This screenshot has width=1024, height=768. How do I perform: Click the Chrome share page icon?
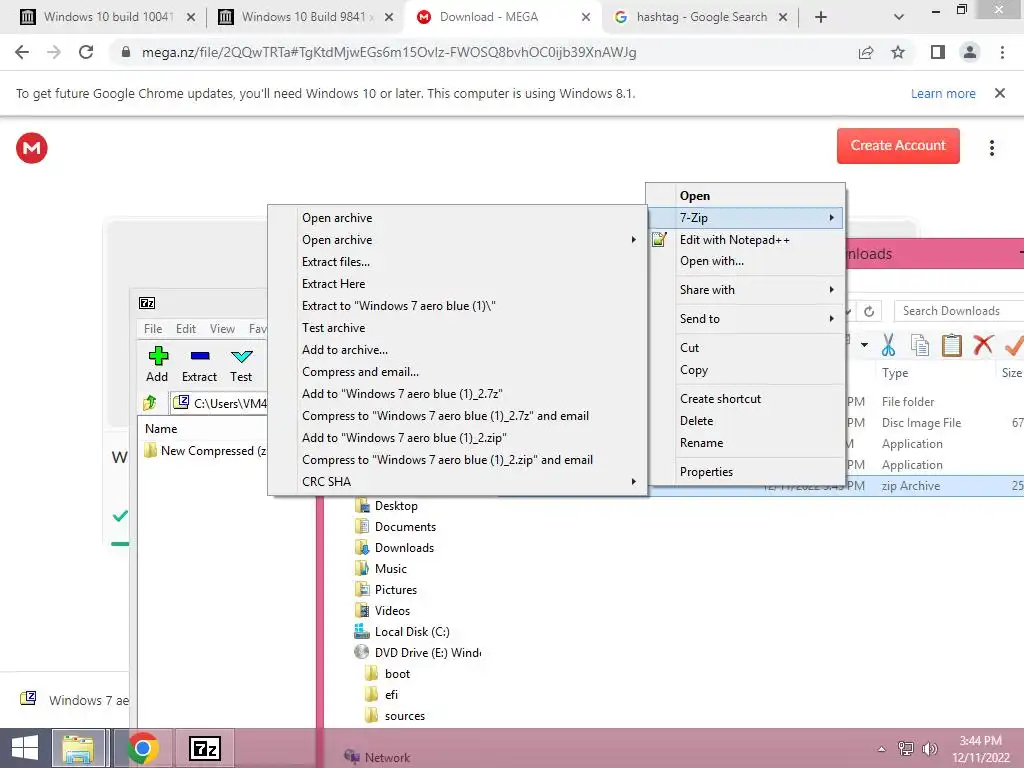pyautogui.click(x=866, y=52)
